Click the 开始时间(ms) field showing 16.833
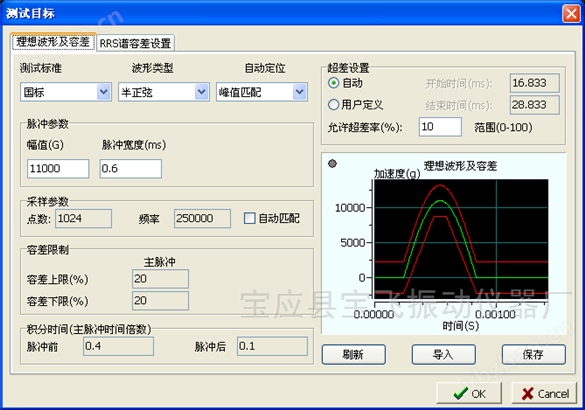The image size is (585, 410). [x=535, y=83]
